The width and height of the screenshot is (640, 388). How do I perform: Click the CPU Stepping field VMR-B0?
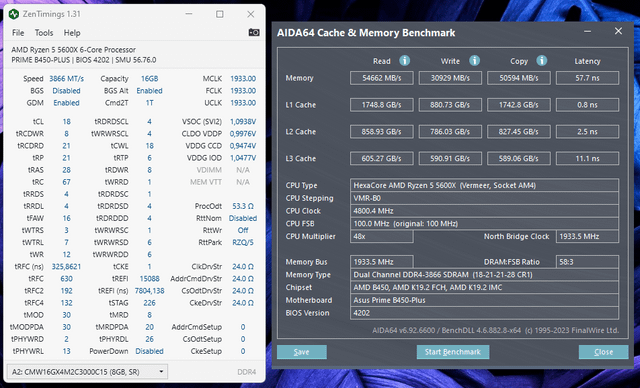[x=484, y=198]
